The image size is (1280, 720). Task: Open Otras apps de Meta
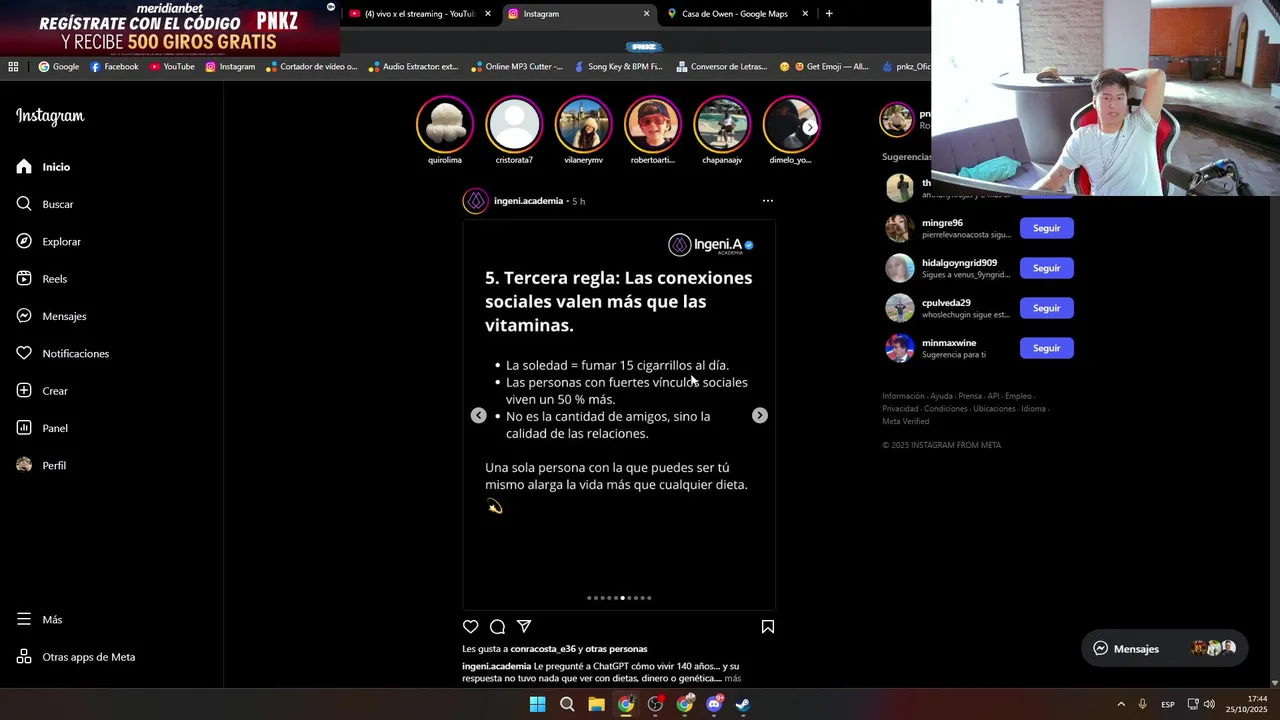[76, 657]
